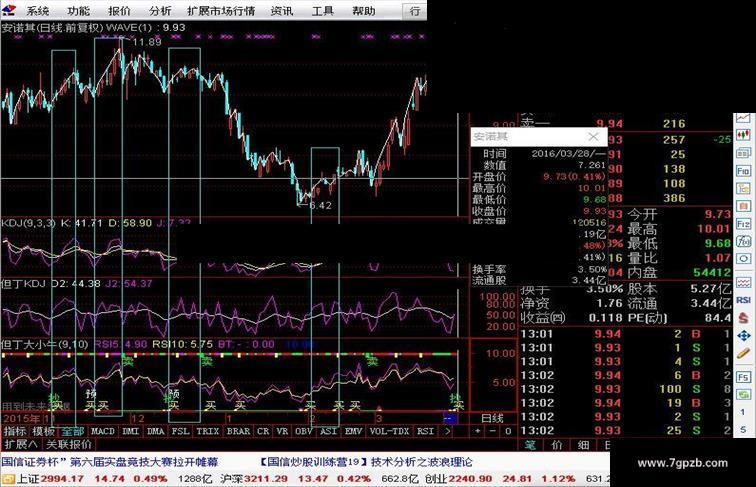The image size is (756, 487).
Task: Click the F10 icon in right sidebar
Action: pyautogui.click(x=743, y=171)
